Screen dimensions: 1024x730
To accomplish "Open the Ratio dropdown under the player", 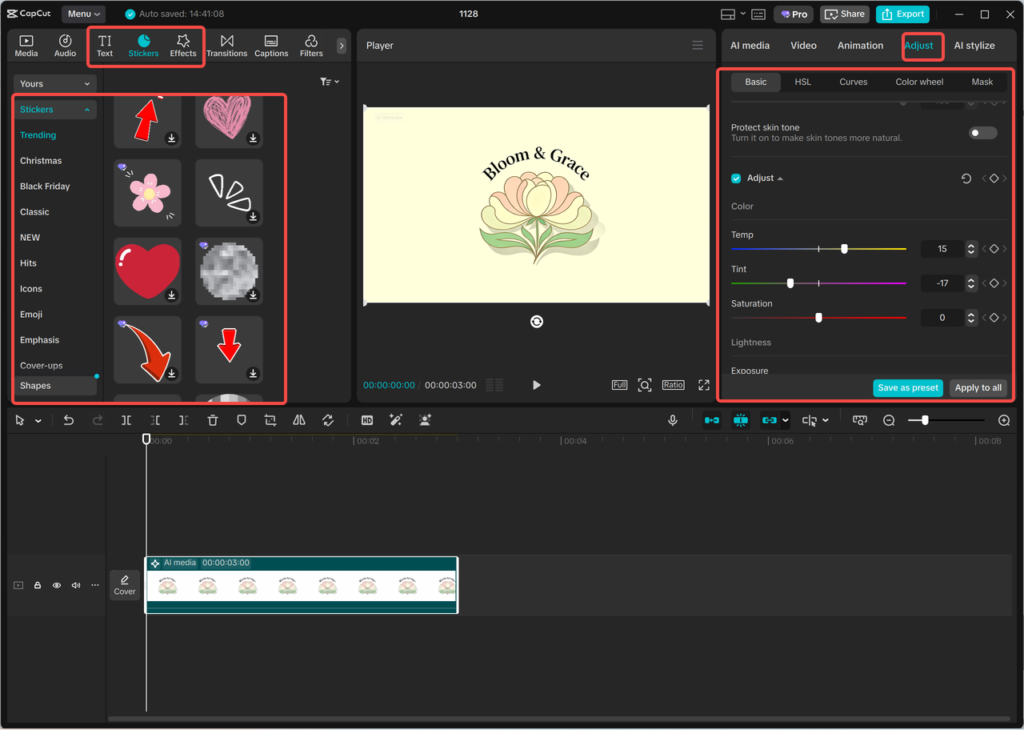I will click(673, 384).
